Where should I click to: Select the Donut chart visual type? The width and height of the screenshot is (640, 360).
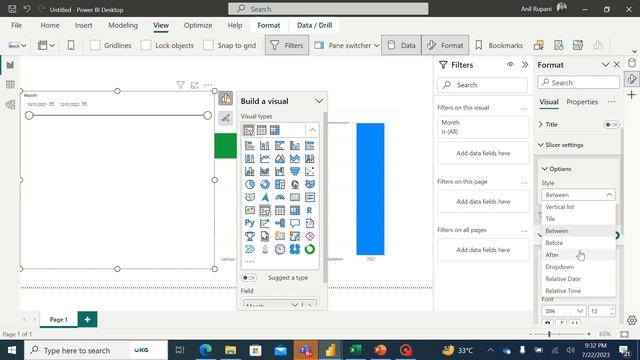(x=265, y=184)
